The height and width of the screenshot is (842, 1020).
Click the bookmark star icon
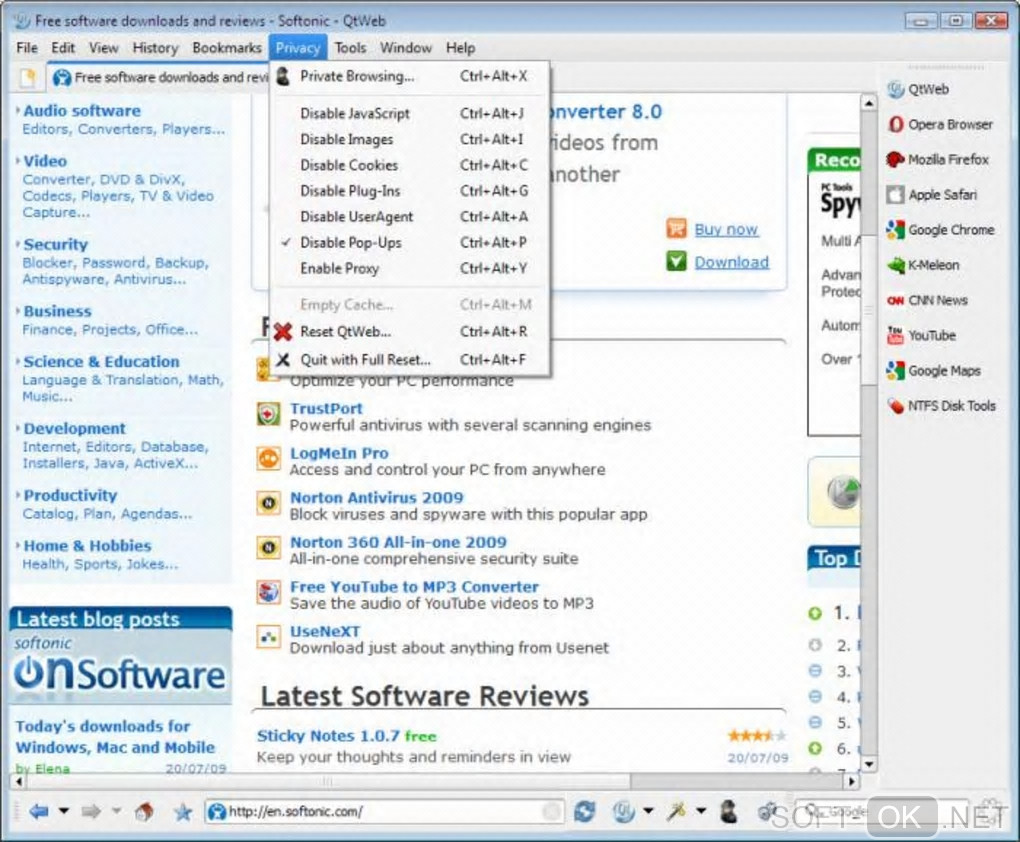[183, 811]
